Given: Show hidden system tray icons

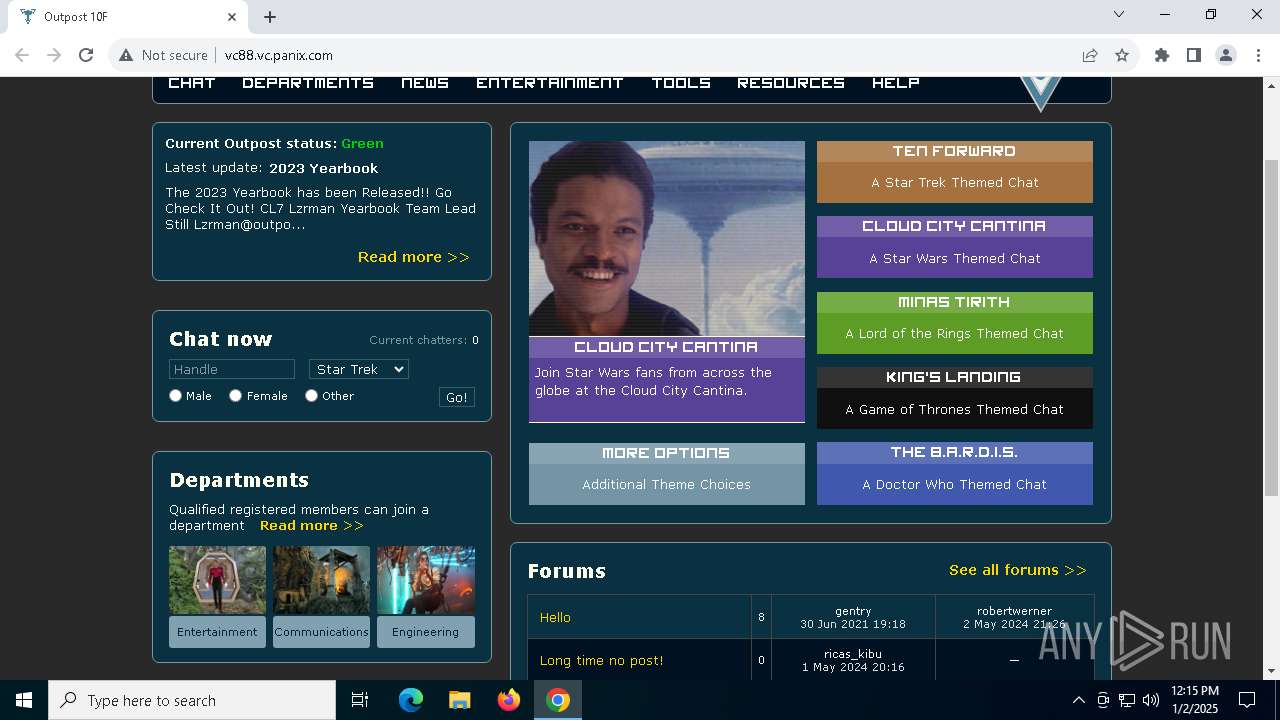Looking at the screenshot, I should tap(1078, 700).
